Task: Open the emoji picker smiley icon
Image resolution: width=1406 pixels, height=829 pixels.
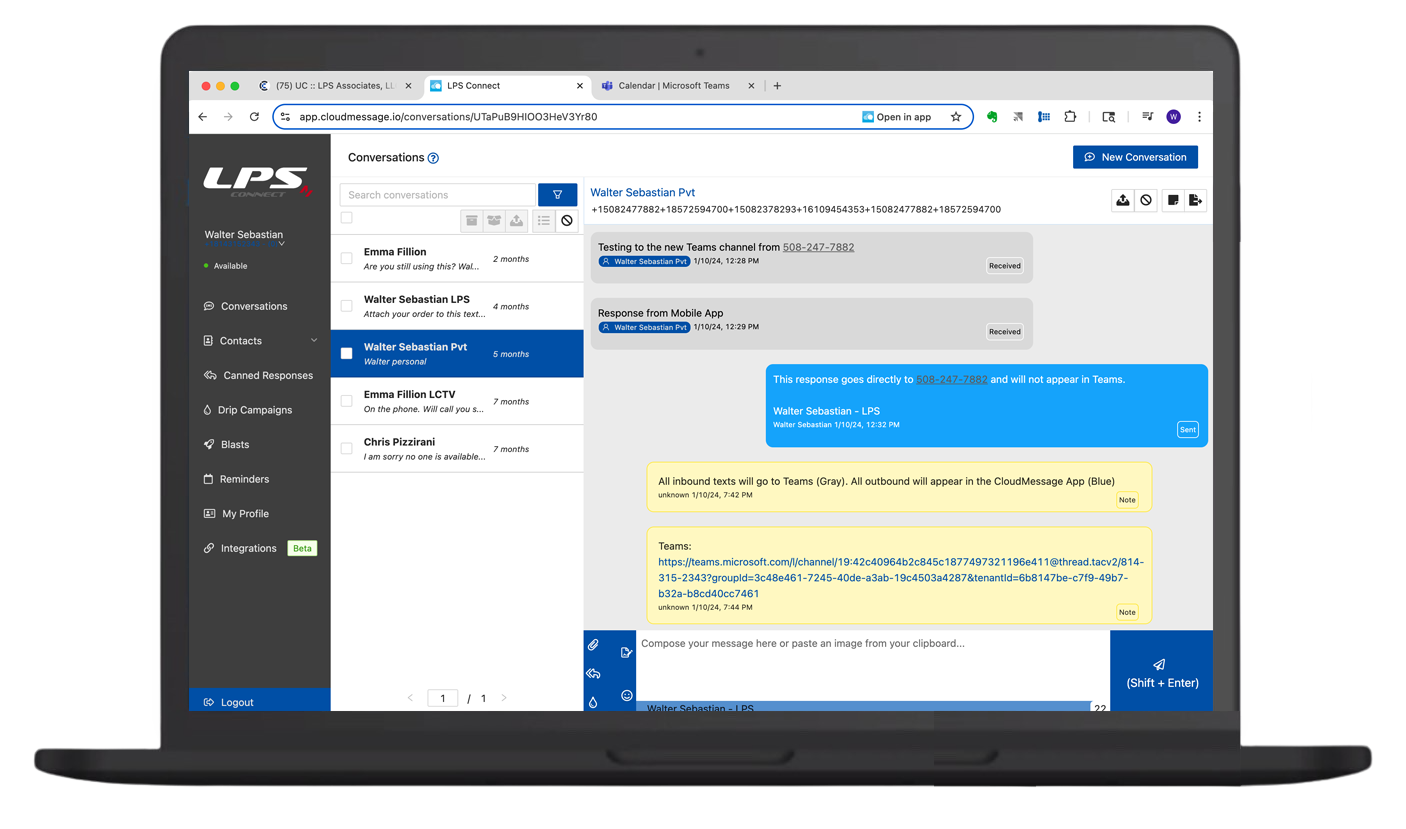Action: [x=627, y=695]
